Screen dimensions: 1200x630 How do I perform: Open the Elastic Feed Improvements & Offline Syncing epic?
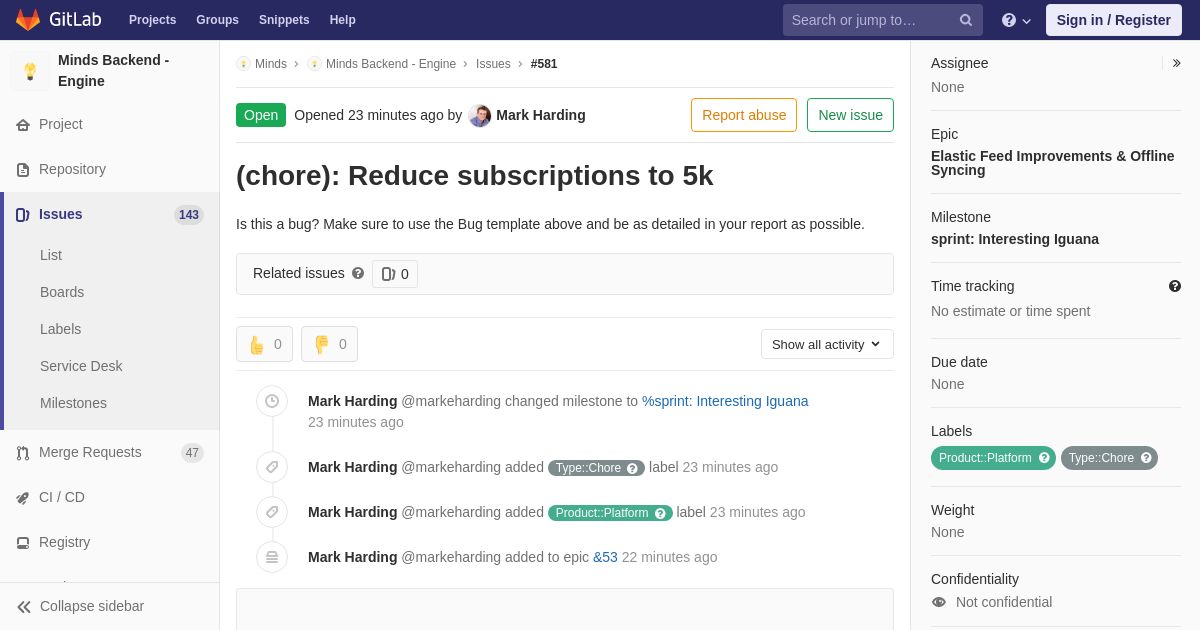click(1053, 163)
